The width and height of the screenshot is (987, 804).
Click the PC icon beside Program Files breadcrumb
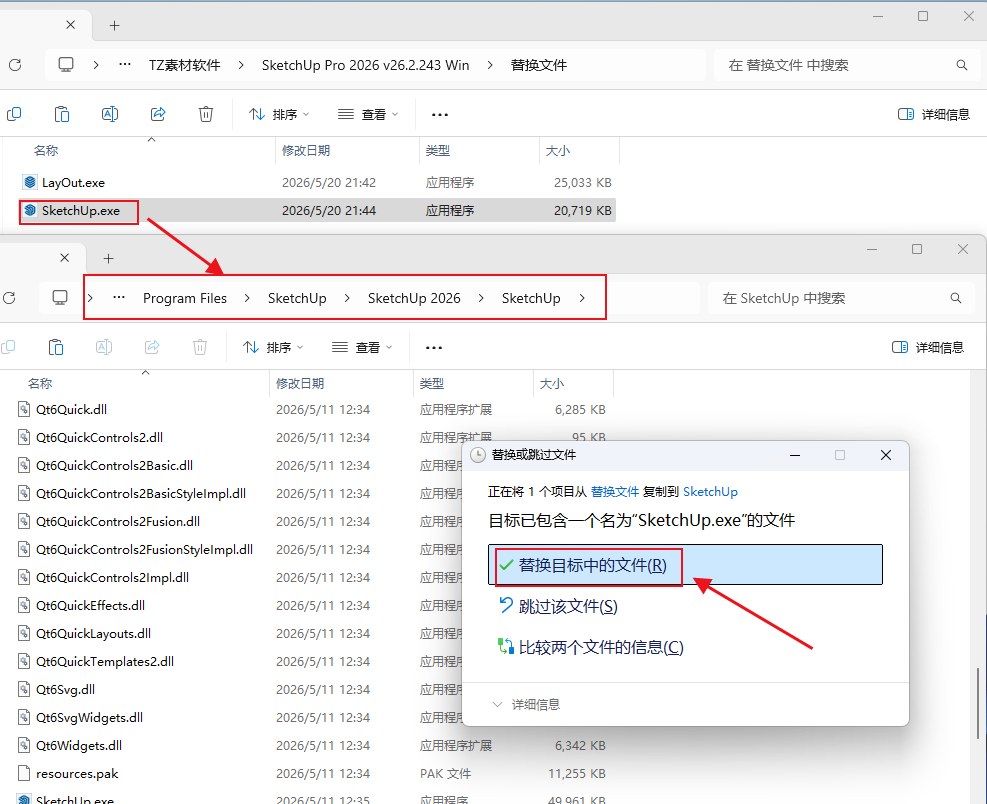pos(60,298)
